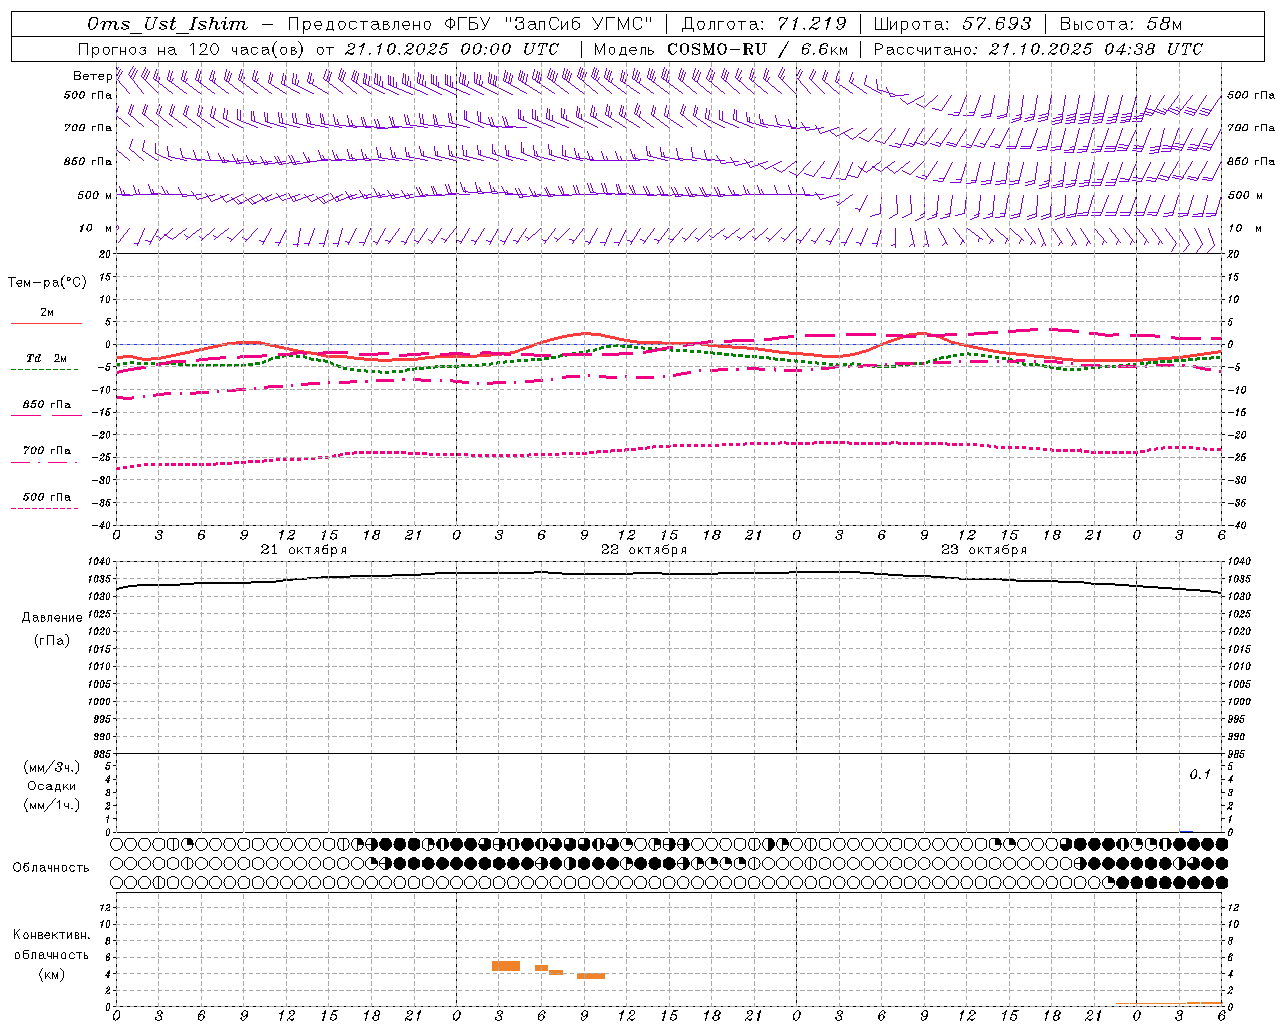Viewport: 1280px width, 1024px height.
Task: Click the altitude label Высота: 58м
Action: tap(1123, 24)
